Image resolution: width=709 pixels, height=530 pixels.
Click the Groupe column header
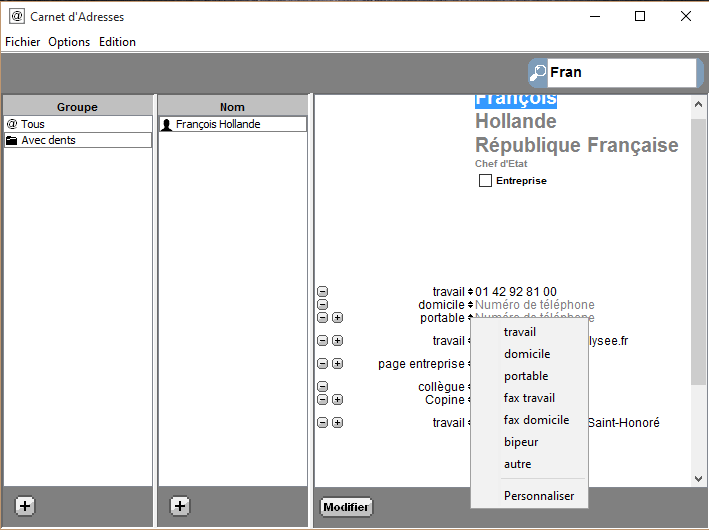pyautogui.click(x=78, y=107)
